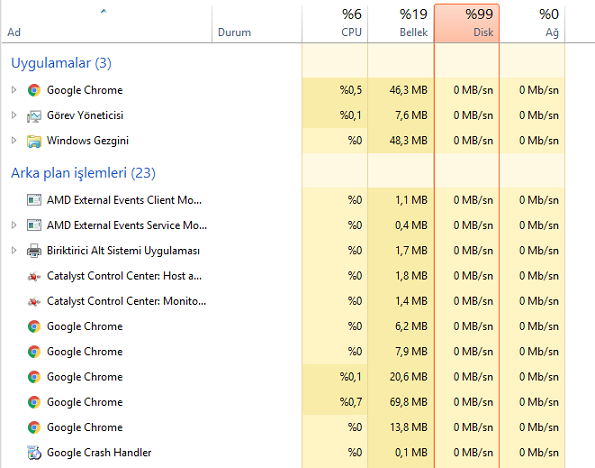The height and width of the screenshot is (468, 595).
Task: Click the %0,5 CPU value
Action: [x=351, y=90]
